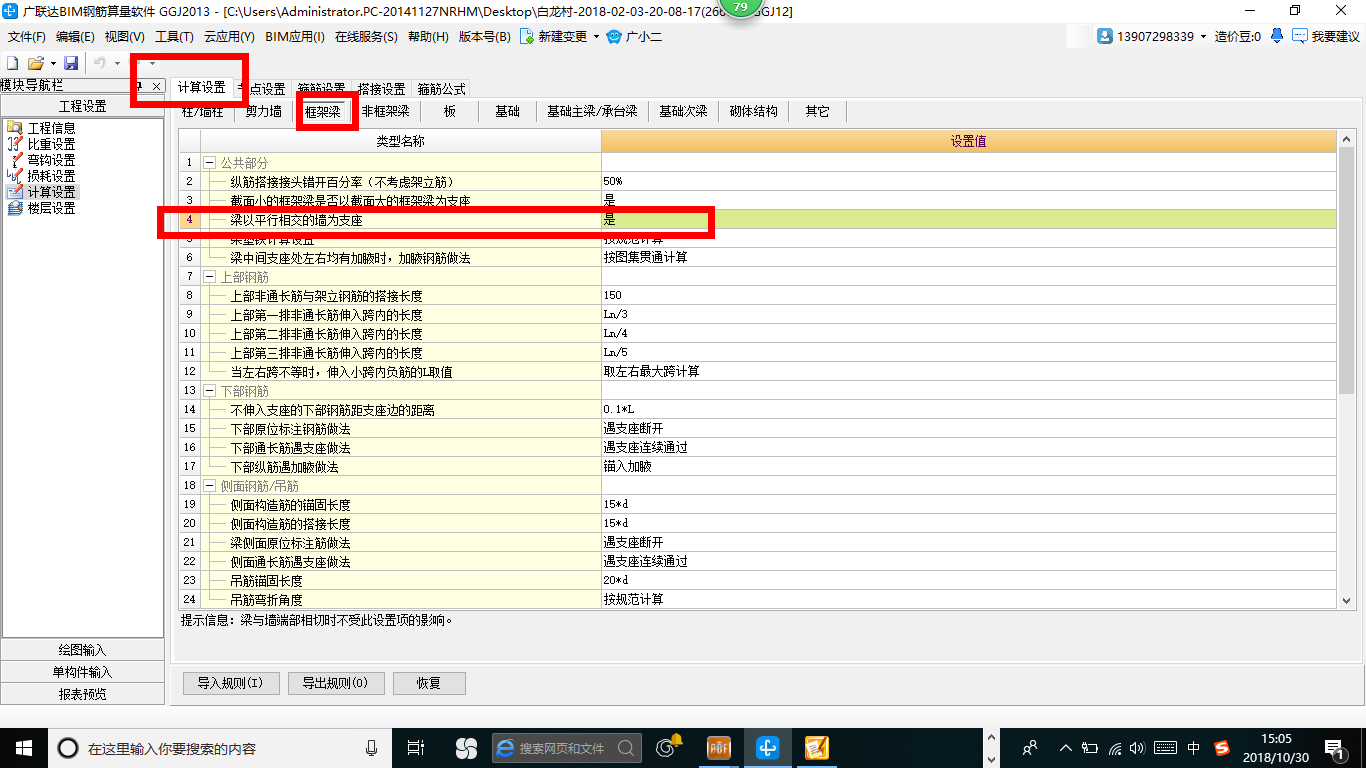Screen dimensions: 1366x768
Task: Switch to the 砌体结构 sub-tab
Action: (x=754, y=111)
